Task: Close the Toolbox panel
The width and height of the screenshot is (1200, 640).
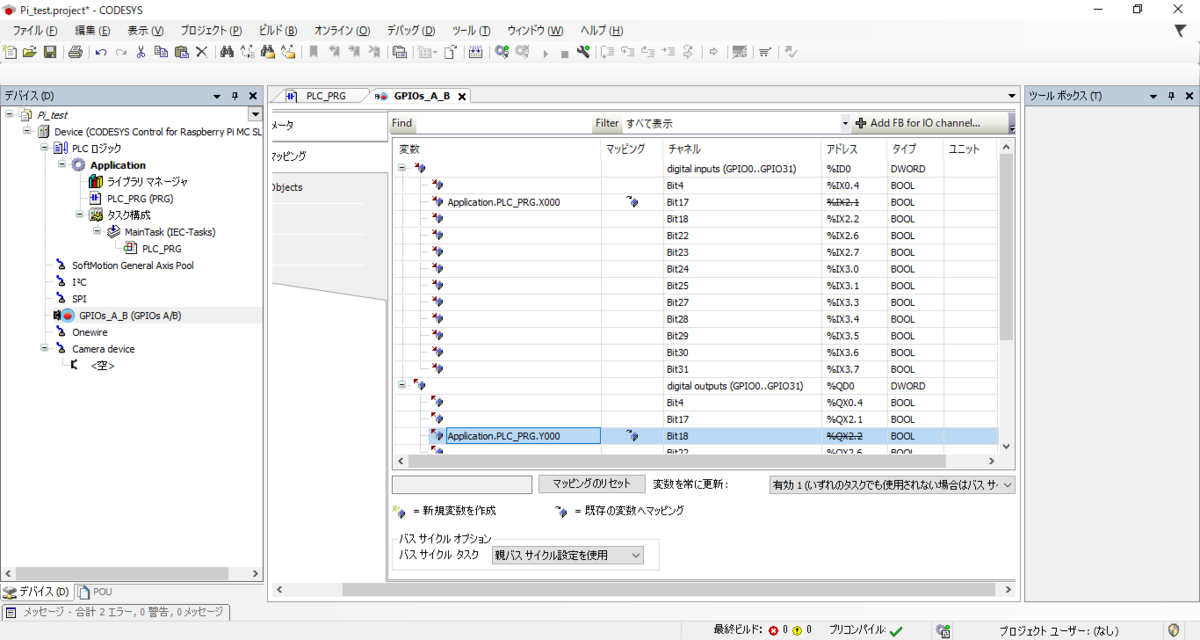Action: click(1189, 96)
